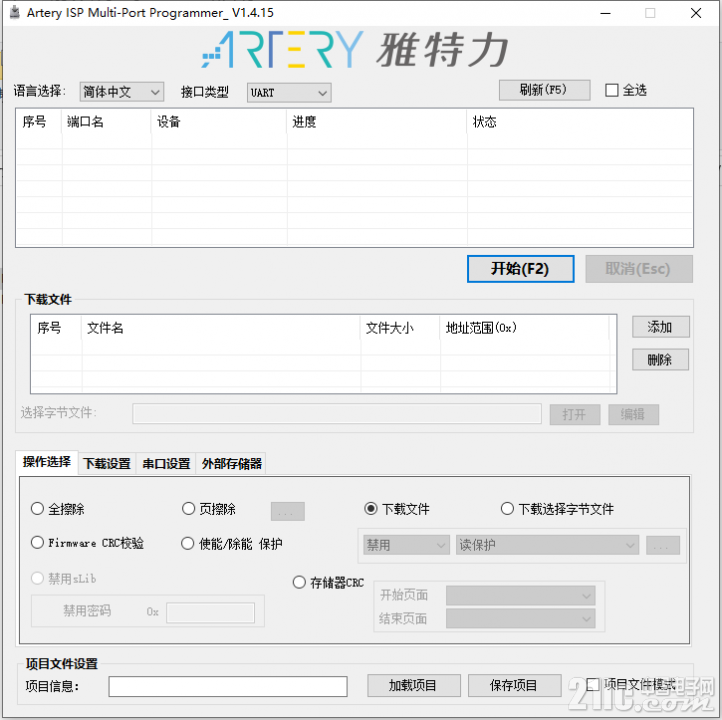
Task: Select the 页擦除 radio option
Action: click(x=188, y=509)
